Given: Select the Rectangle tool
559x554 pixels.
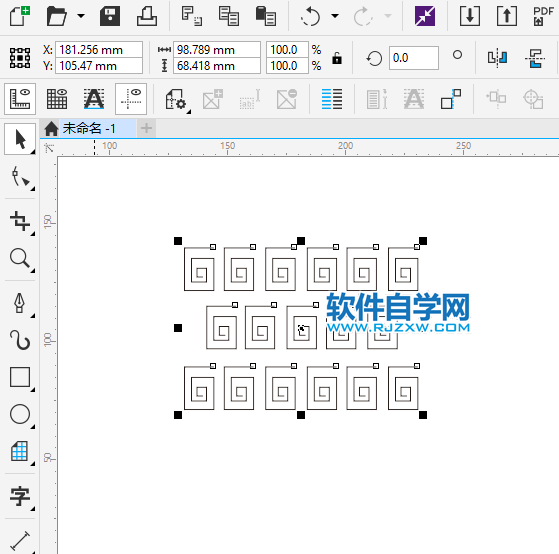Looking at the screenshot, I should pos(20,377).
